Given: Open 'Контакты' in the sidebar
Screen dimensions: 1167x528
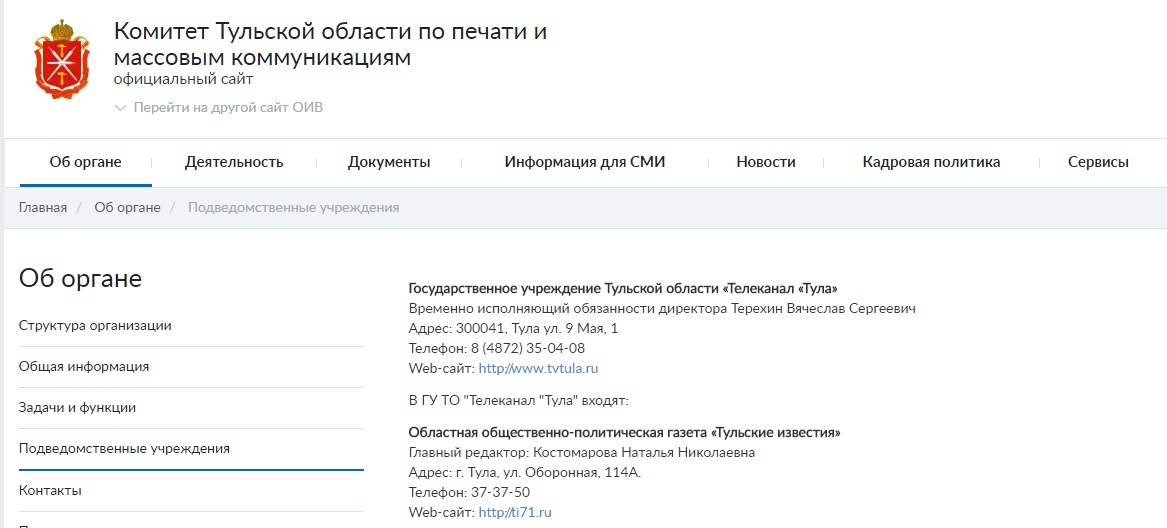Looking at the screenshot, I should (x=50, y=490).
